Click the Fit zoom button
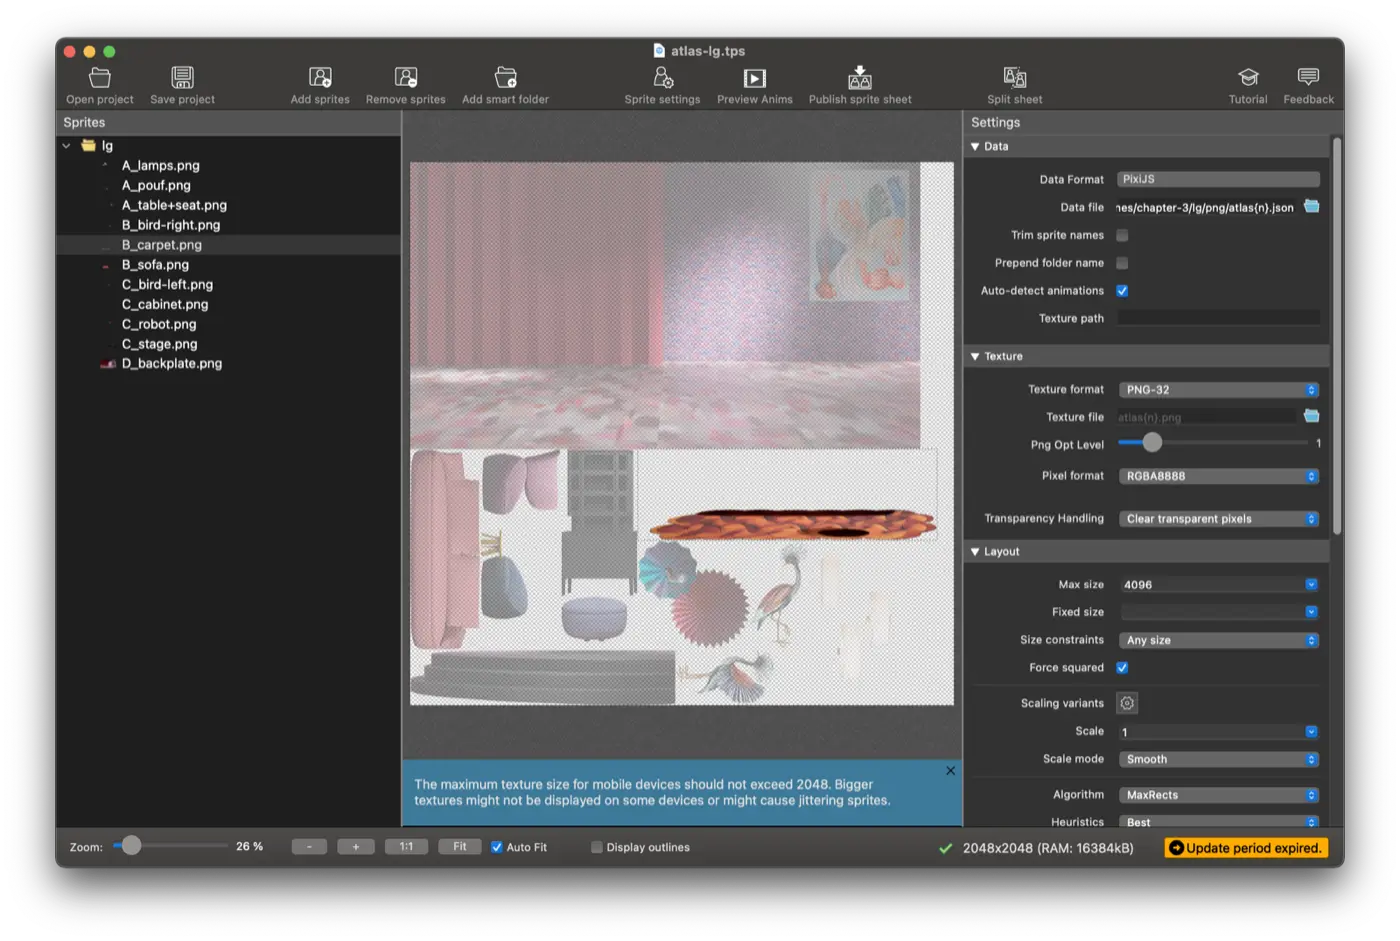The height and width of the screenshot is (941, 1400). click(x=460, y=847)
